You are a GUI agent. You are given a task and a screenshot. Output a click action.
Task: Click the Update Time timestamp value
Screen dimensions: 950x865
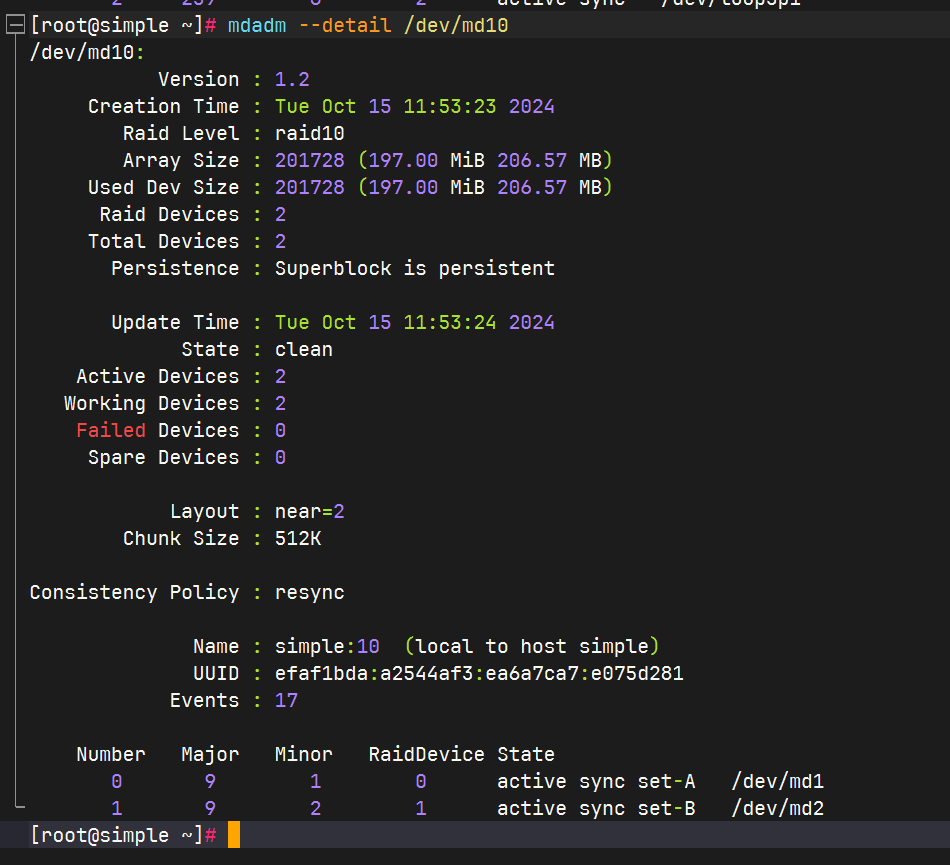(415, 322)
